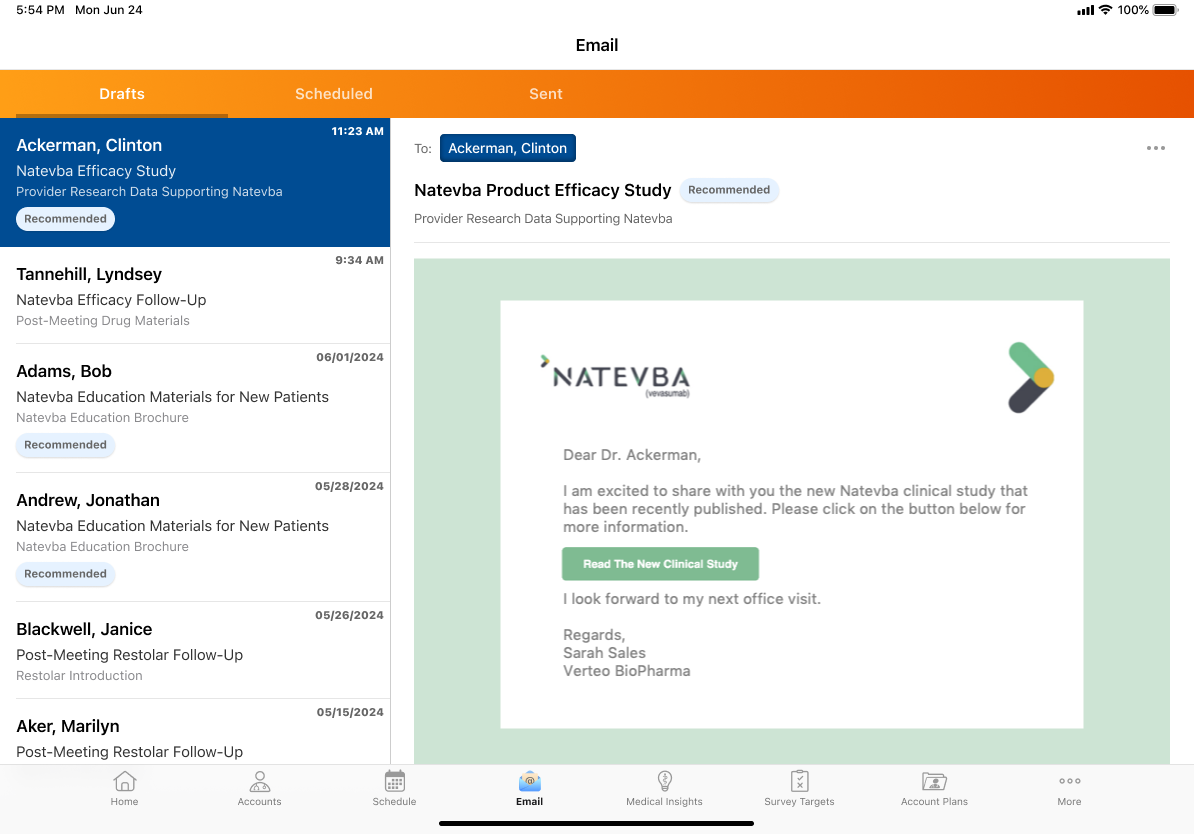1194x834 pixels.
Task: Open the Blackwell, Janice Restolar draft
Action: [195, 650]
